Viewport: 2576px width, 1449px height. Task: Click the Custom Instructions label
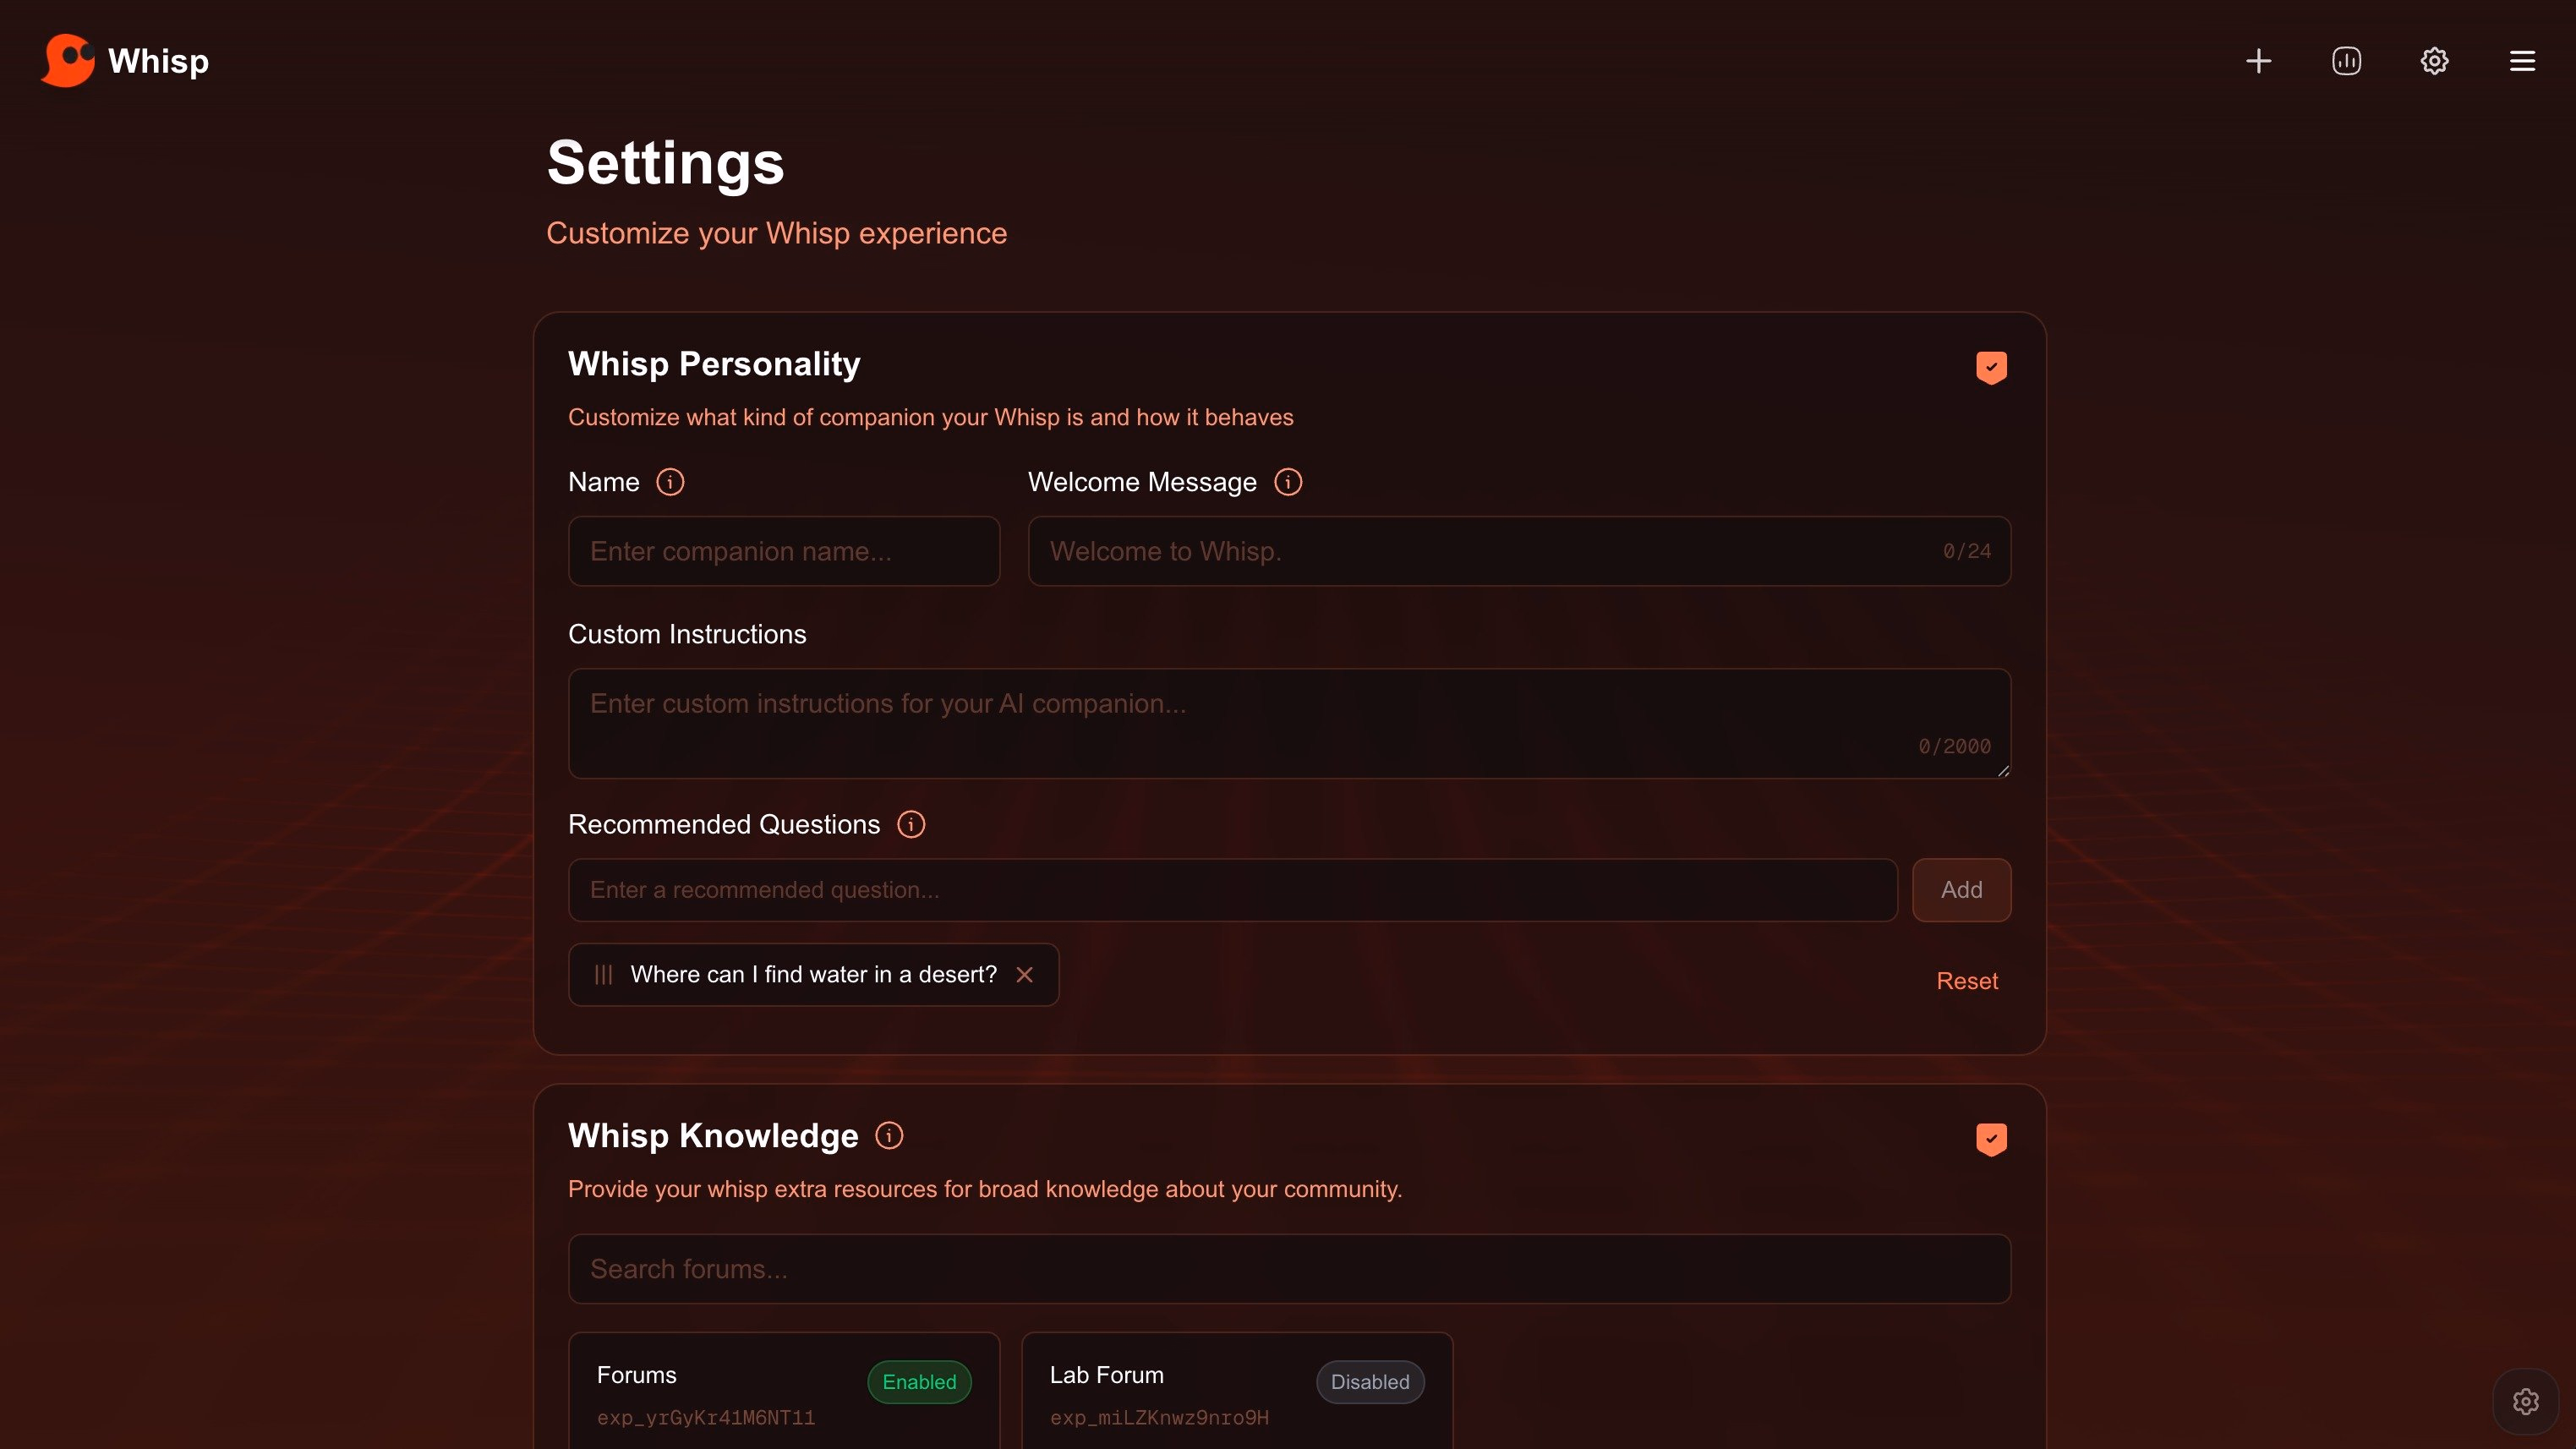(x=687, y=634)
